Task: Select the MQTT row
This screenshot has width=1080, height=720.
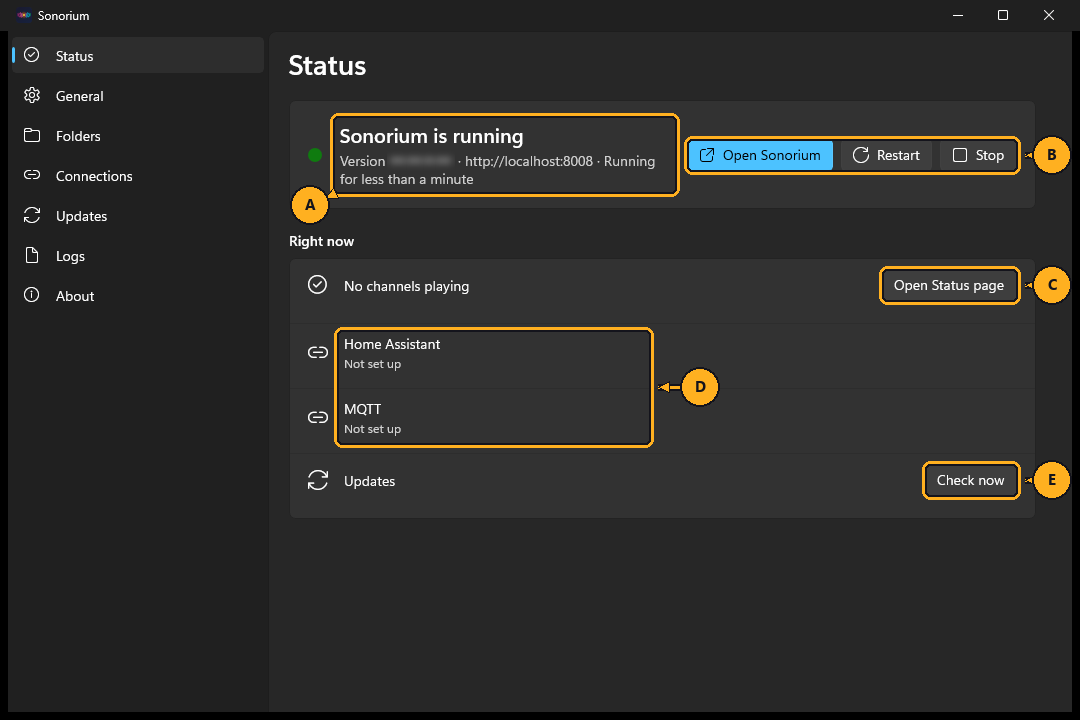Action: (x=662, y=420)
